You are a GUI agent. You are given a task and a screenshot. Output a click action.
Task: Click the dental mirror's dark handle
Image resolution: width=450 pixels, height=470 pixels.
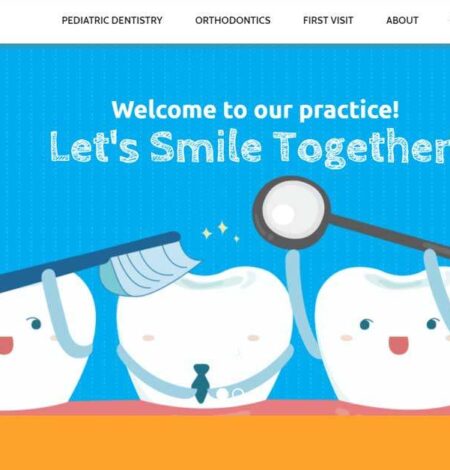coord(390,235)
